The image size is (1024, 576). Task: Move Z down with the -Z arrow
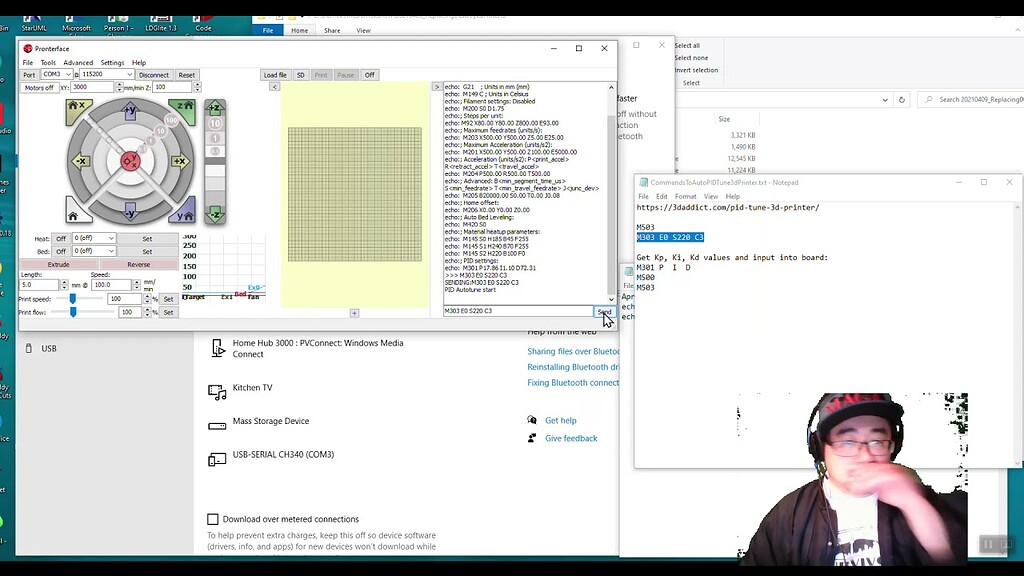point(214,214)
